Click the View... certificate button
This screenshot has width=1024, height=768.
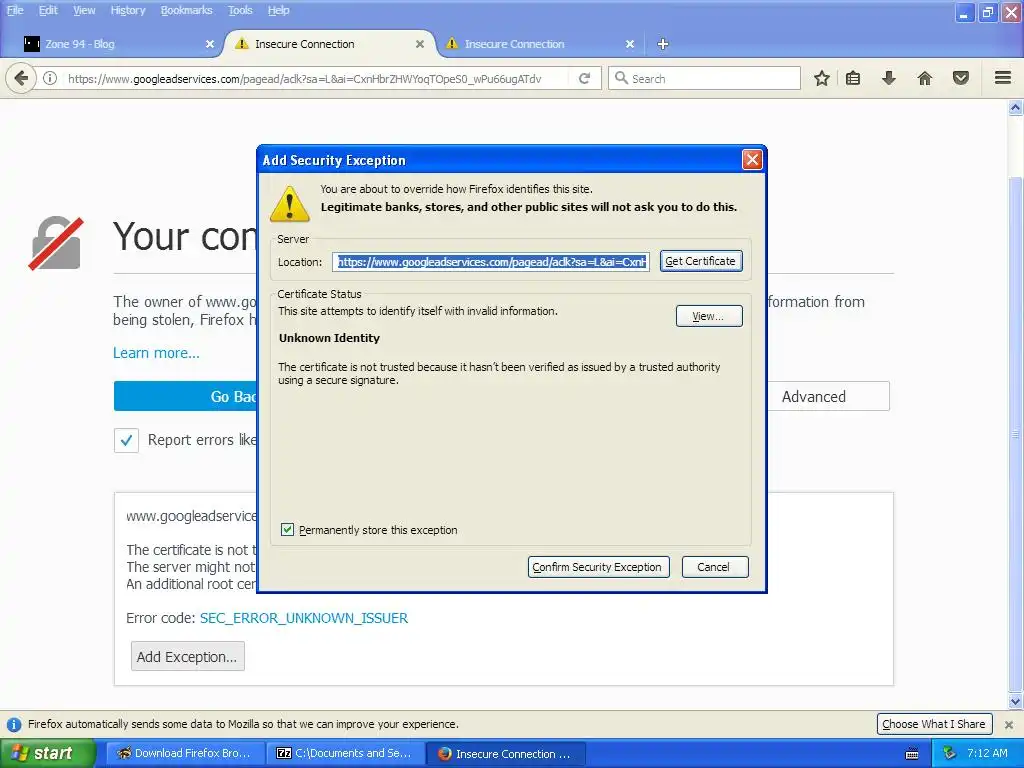click(x=709, y=316)
